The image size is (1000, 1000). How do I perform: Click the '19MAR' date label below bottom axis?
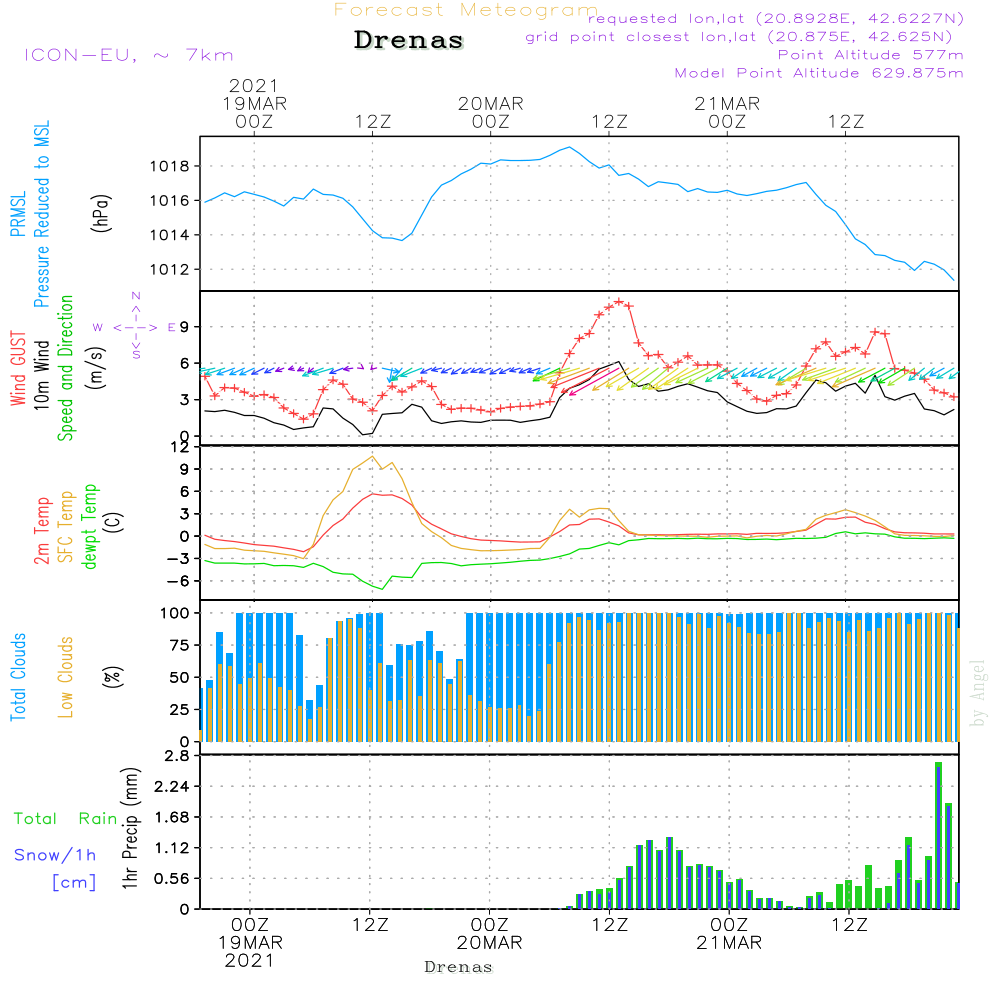click(x=251, y=943)
